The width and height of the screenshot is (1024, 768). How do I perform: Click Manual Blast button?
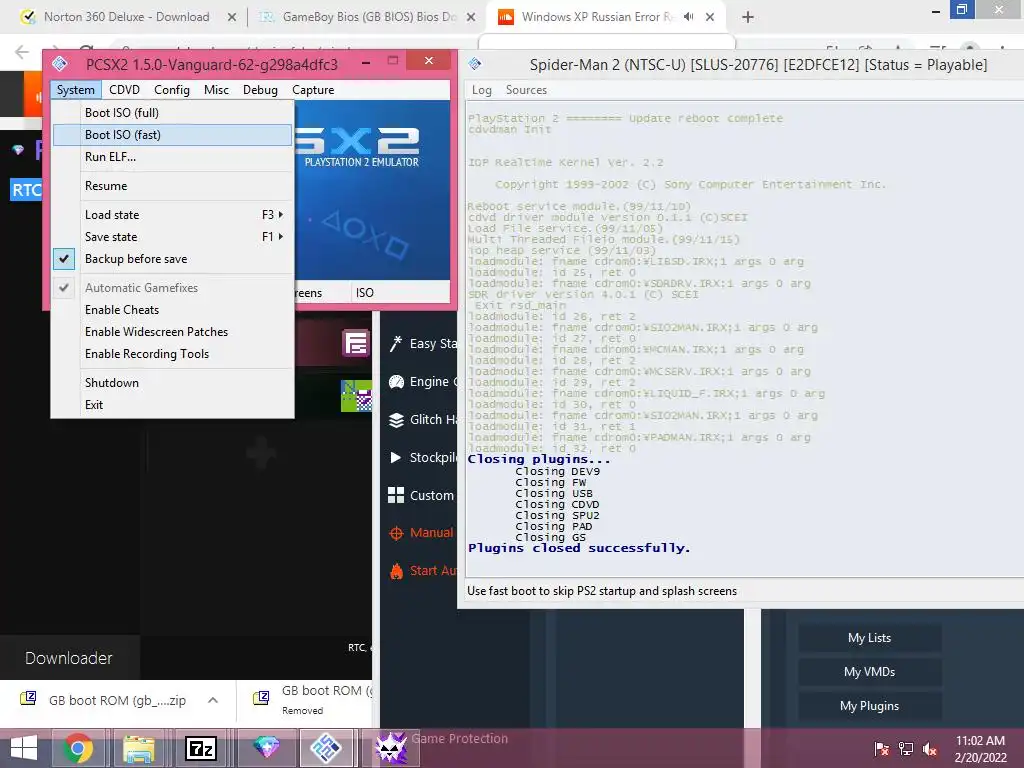click(x=421, y=532)
